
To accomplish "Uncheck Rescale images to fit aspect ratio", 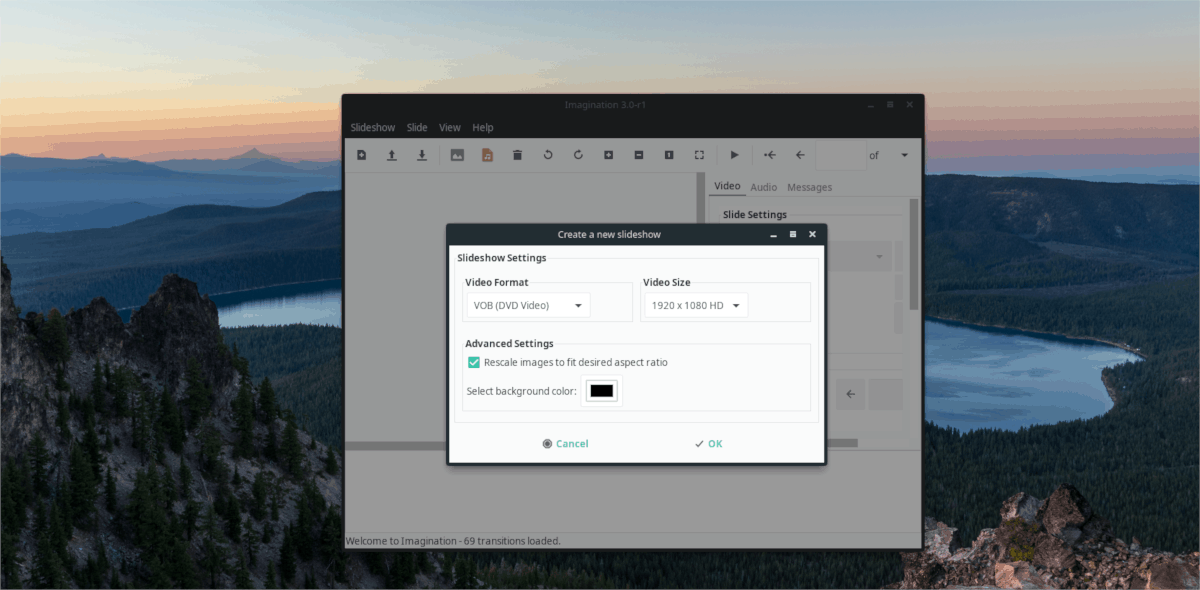I will click(474, 362).
